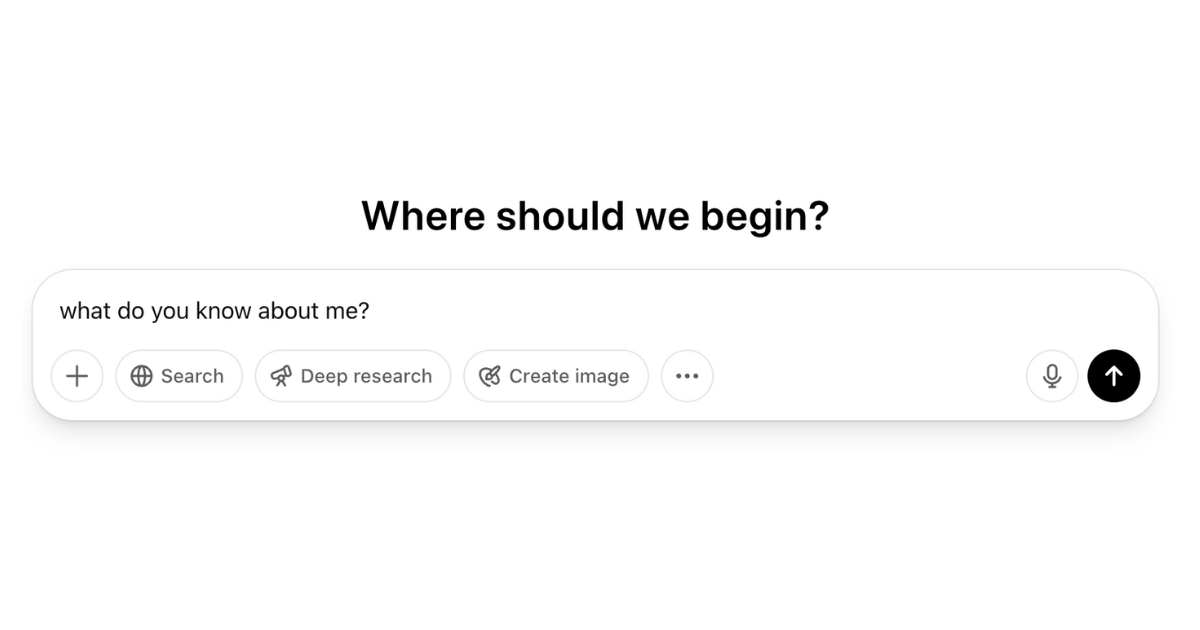This screenshot has height=630, width=1200.
Task: Place cursor in the prompt text area
Action: point(400,311)
